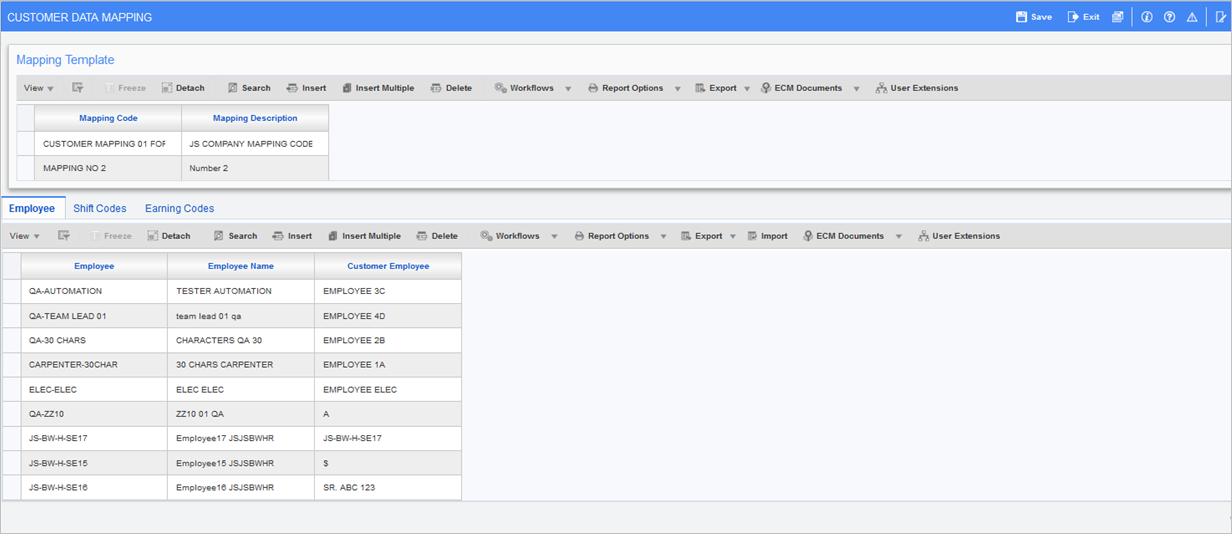Click the CARPENTER-30CHAR employee cell
The image size is (1232, 534).
point(94,365)
